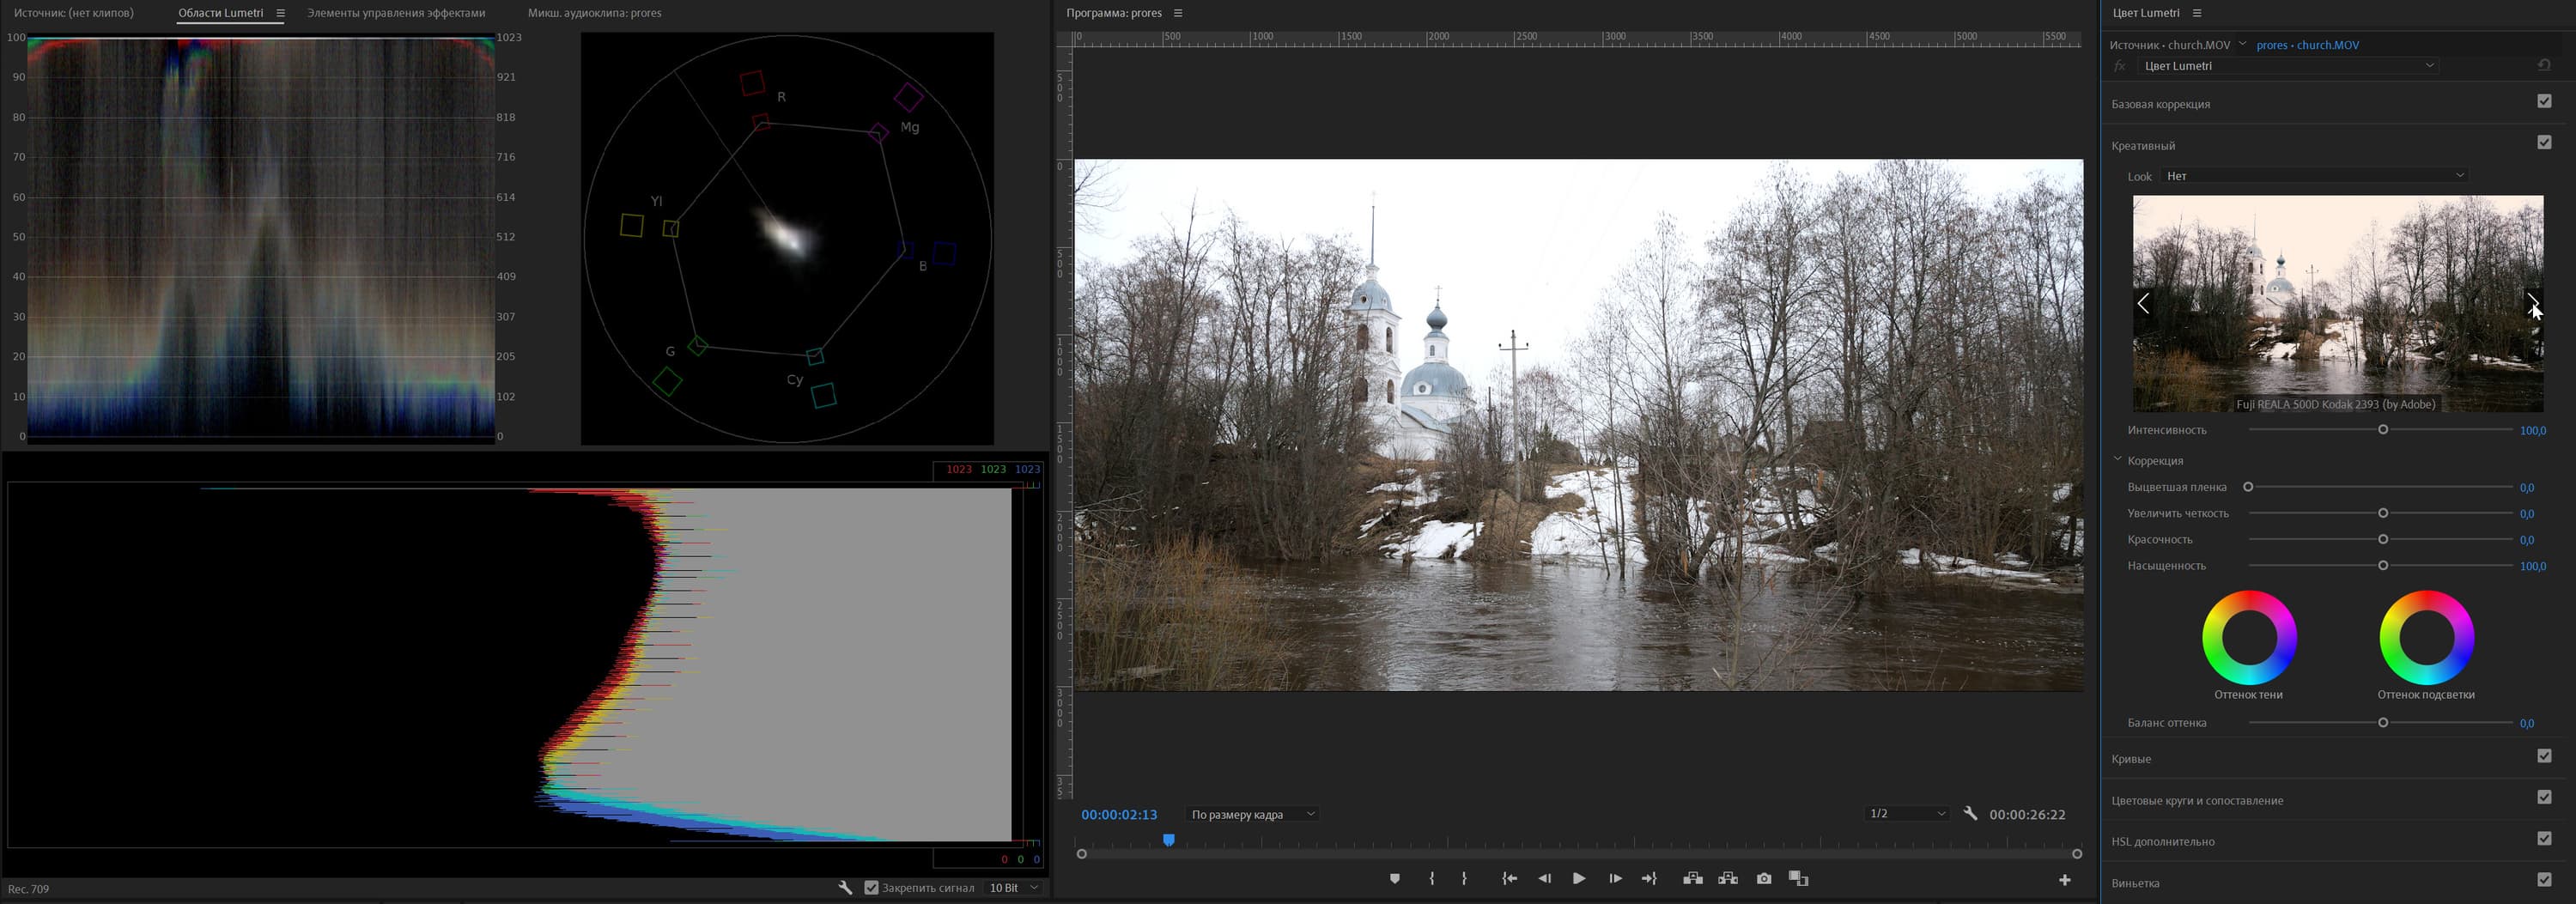Open the Микш. аудиоклипа: prores tab
2576x904 pixels.
coord(594,13)
